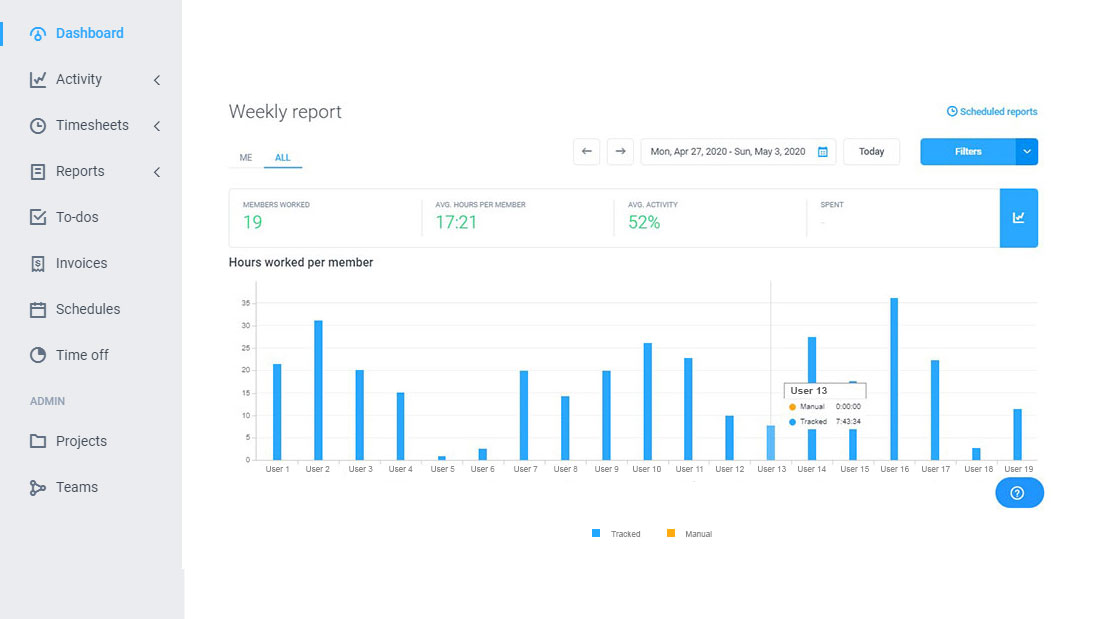
Task: Click the User 17 bar in chart
Action: click(935, 410)
